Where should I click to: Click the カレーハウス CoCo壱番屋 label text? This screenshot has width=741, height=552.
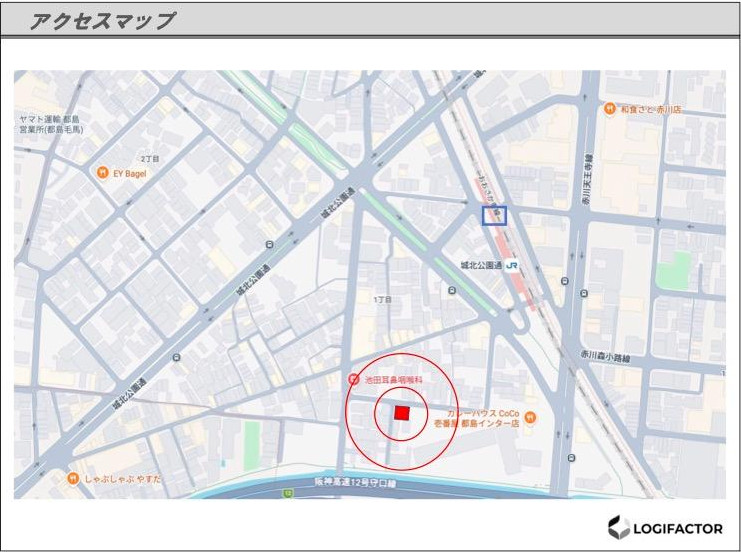476,418
